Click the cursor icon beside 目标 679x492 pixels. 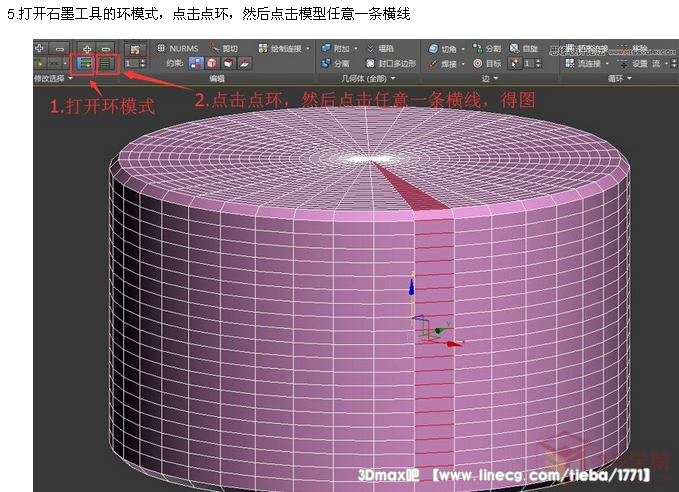(515, 63)
